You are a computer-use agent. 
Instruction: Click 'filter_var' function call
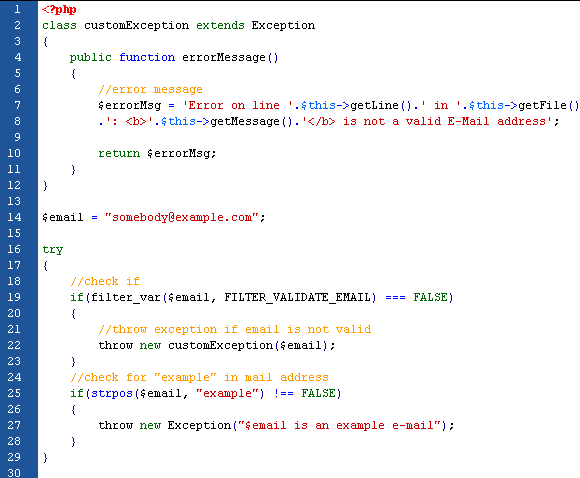point(126,297)
